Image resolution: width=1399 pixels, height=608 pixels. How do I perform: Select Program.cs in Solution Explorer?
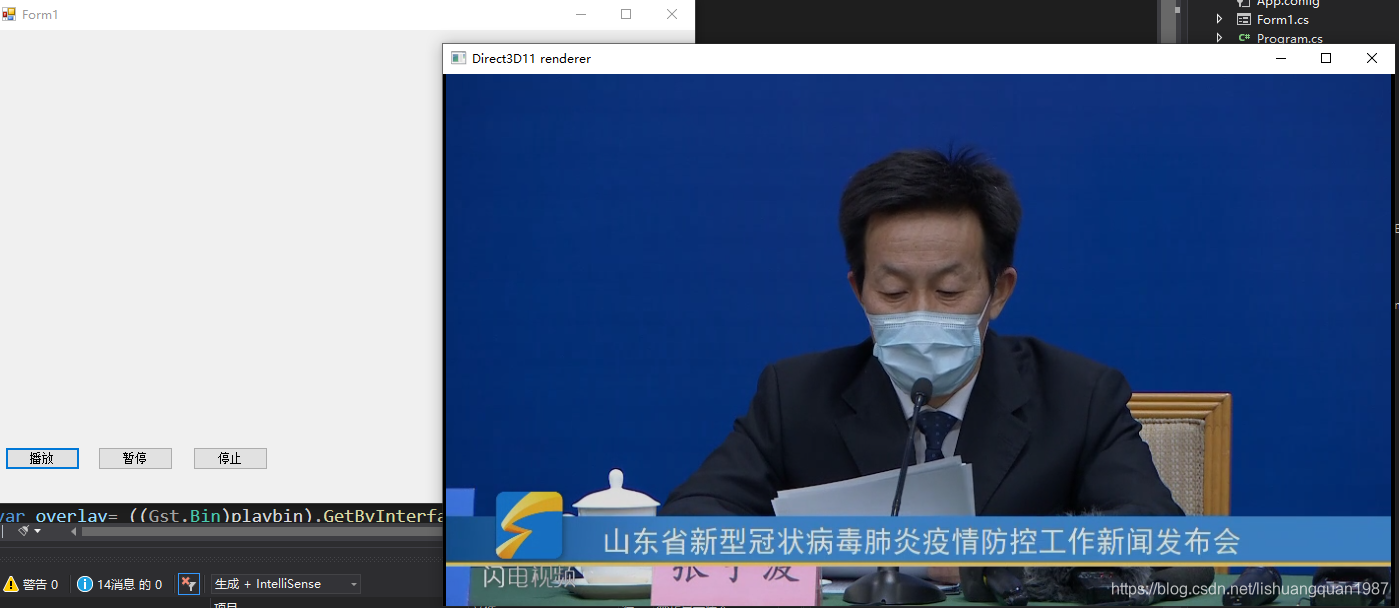tap(1289, 38)
